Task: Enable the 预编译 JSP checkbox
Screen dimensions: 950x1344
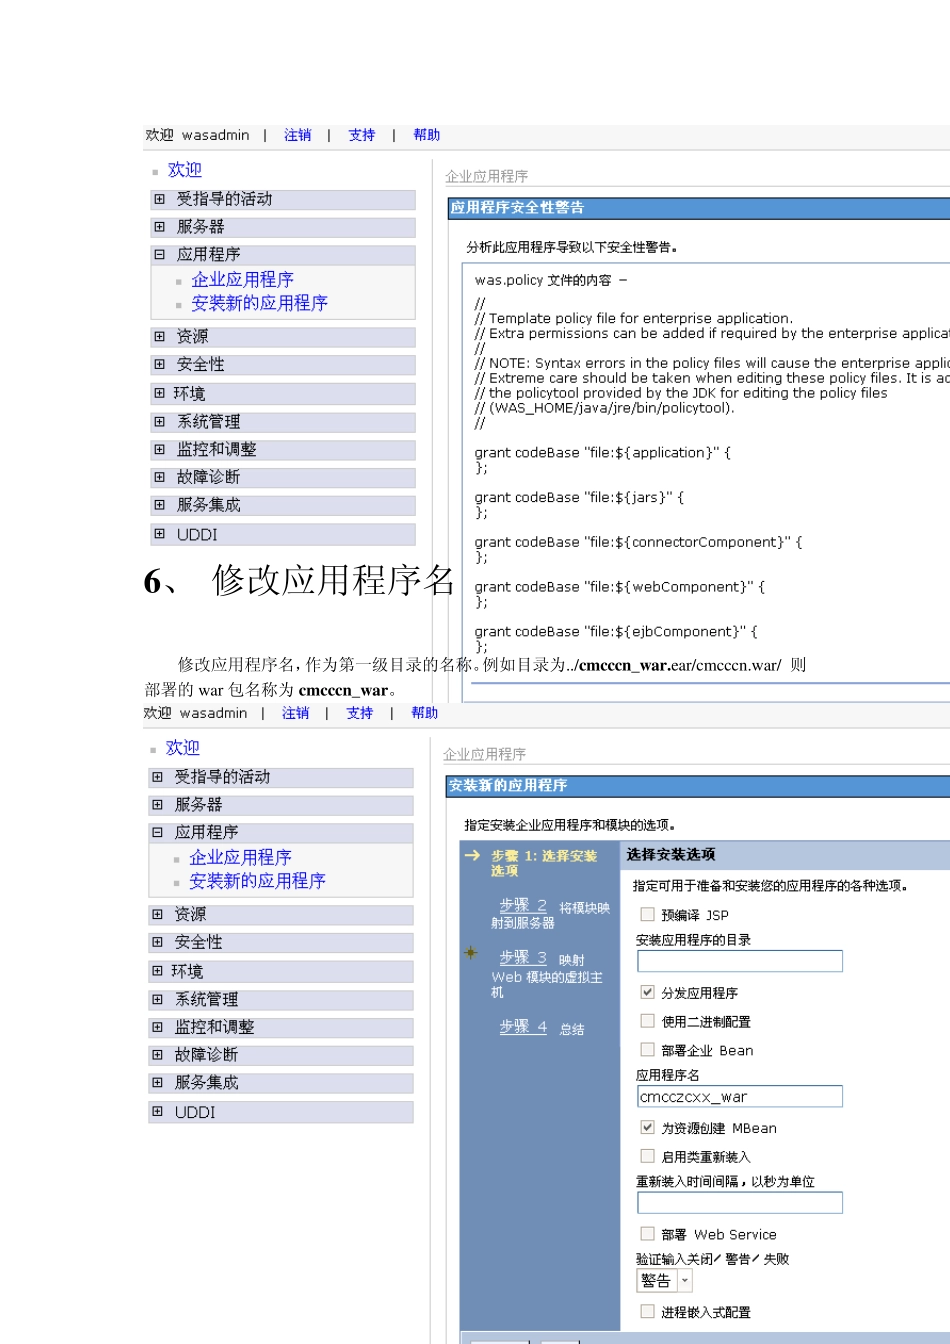Action: [x=648, y=914]
